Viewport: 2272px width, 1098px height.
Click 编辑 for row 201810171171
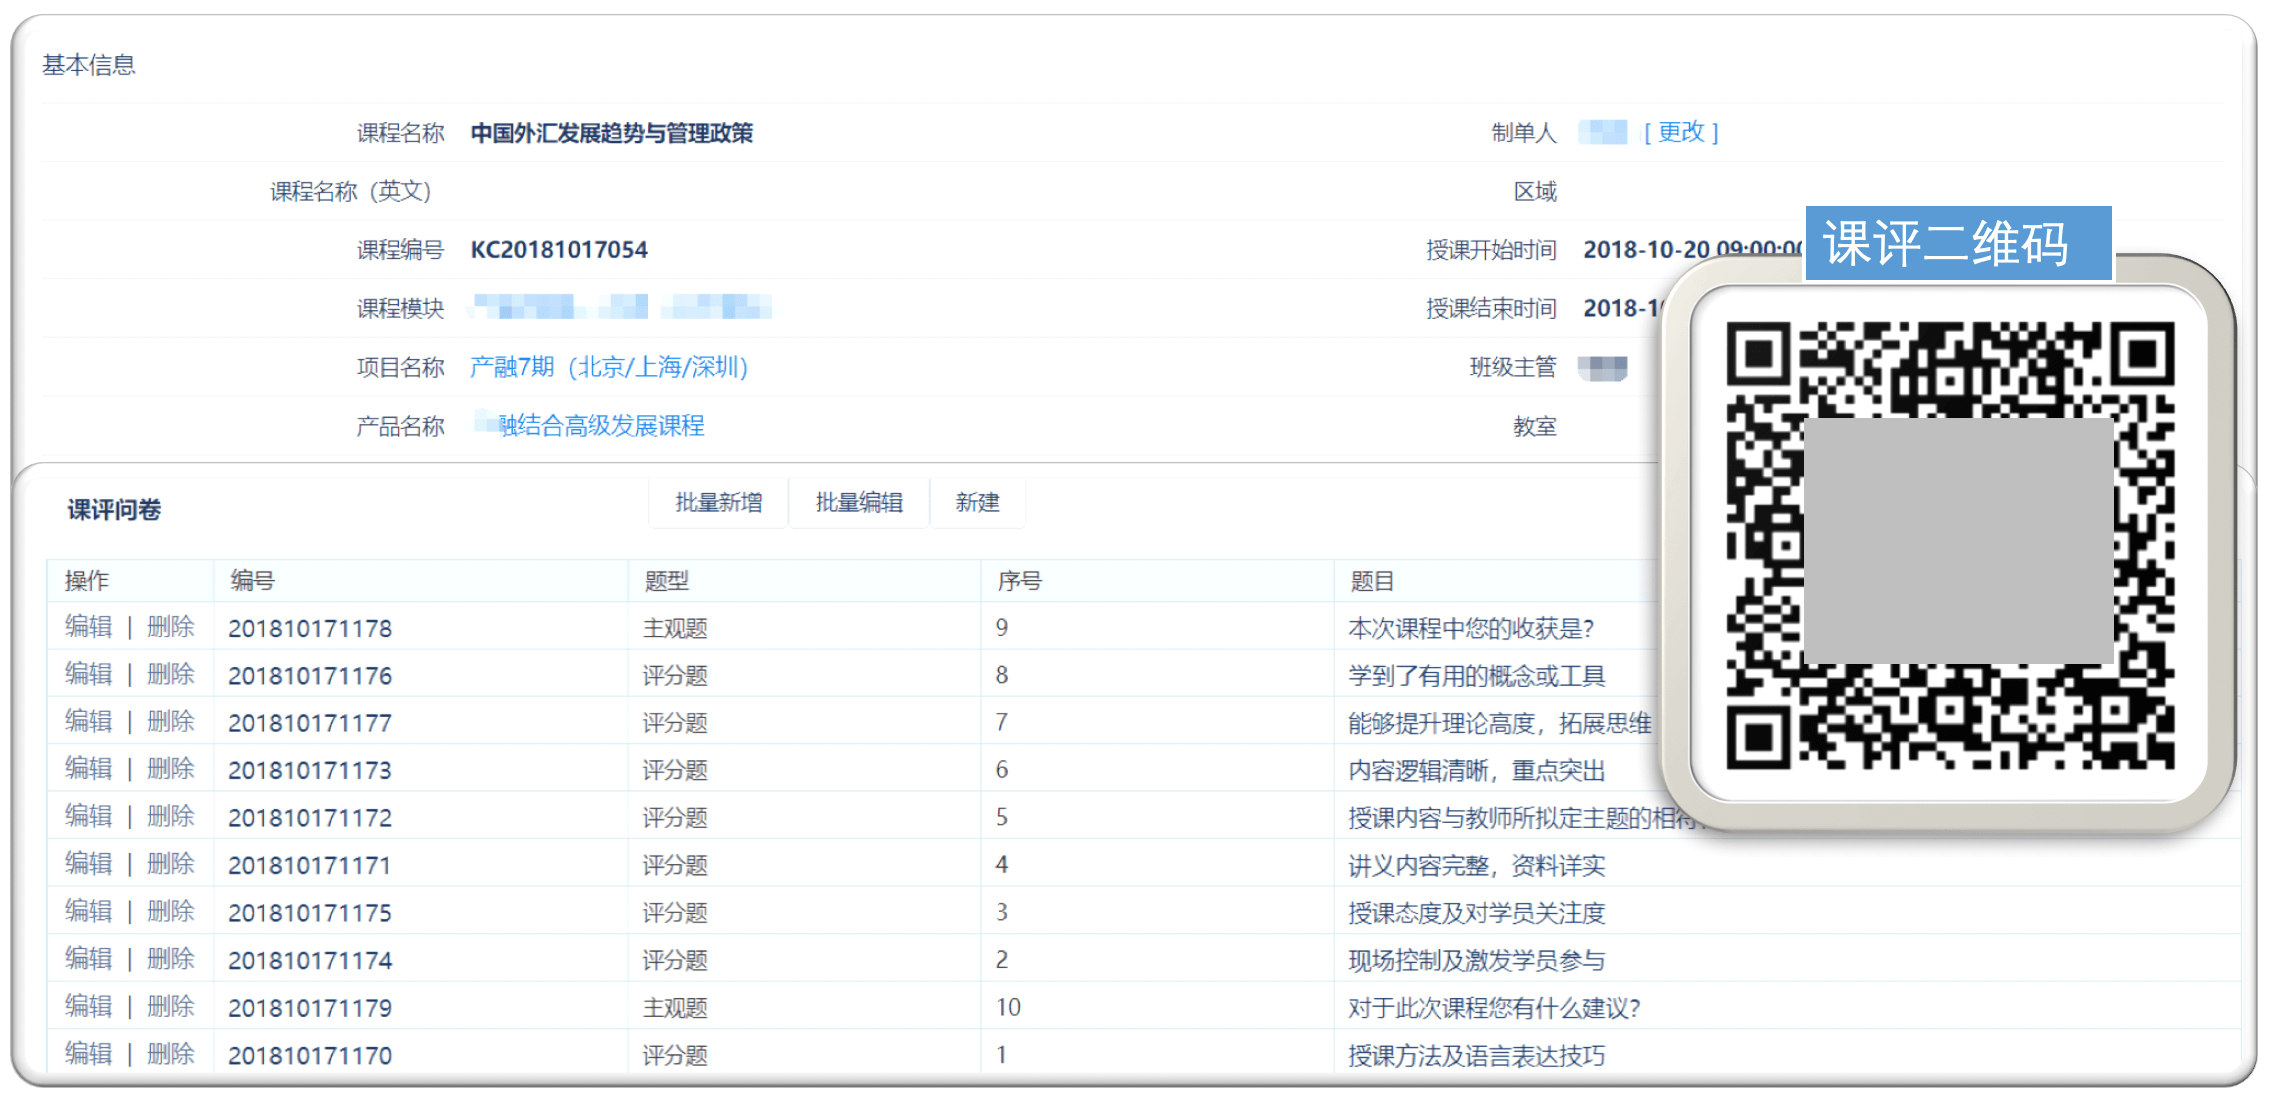coord(88,864)
